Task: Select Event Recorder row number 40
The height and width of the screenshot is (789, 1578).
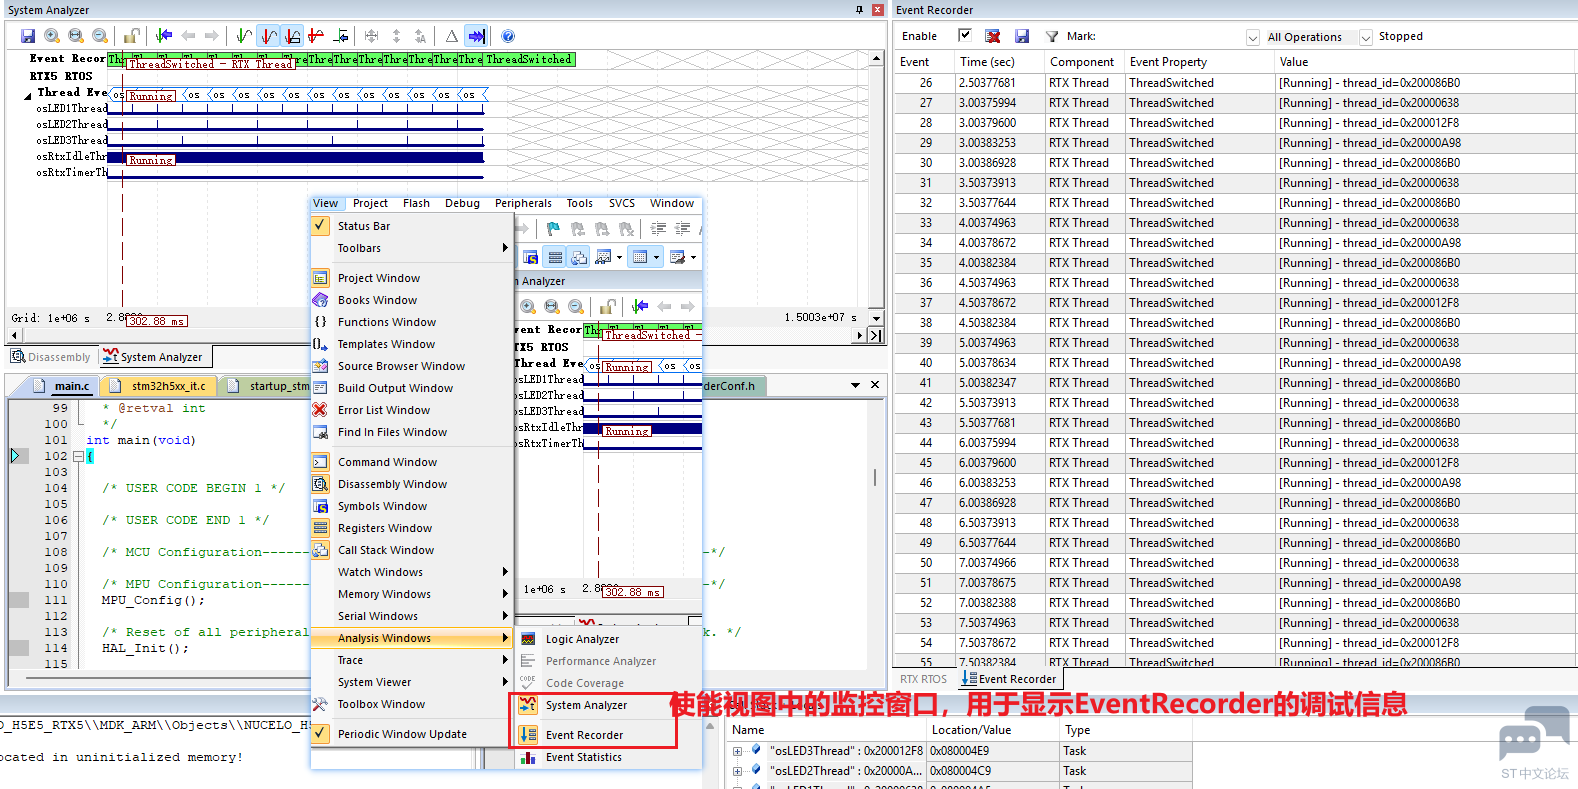Action: tap(1235, 363)
